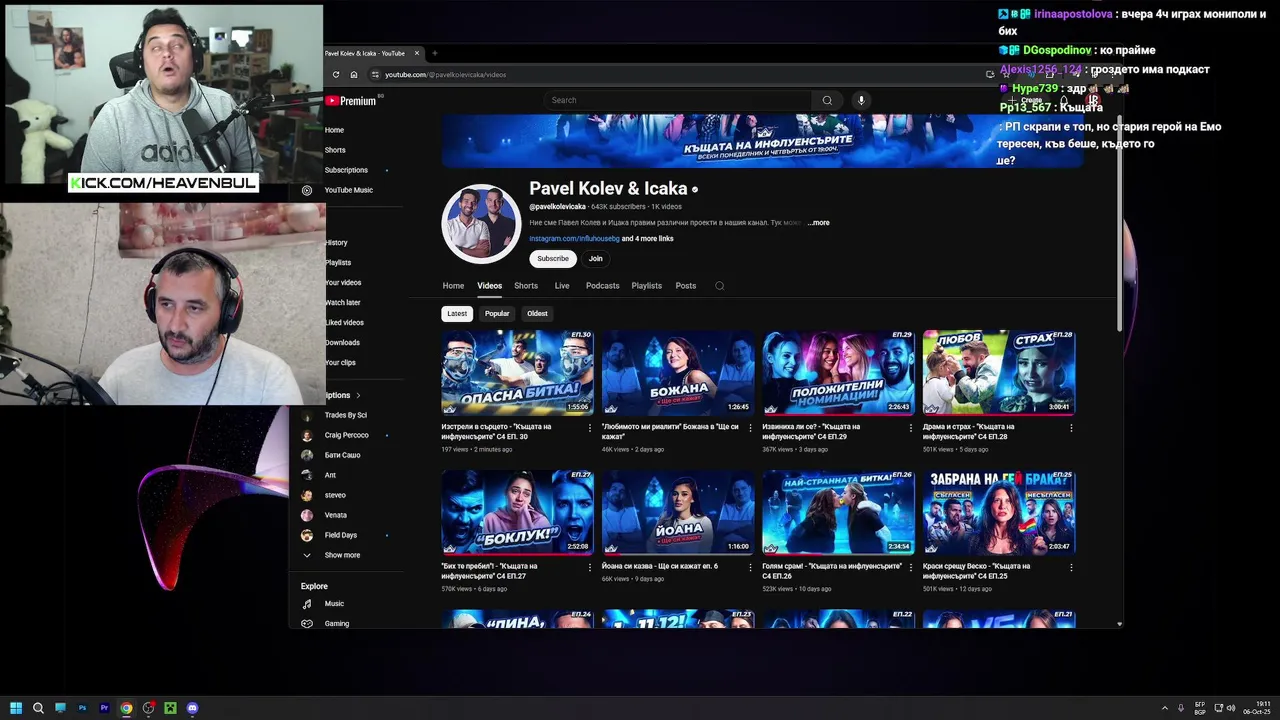Switch to the Posts tab
The image size is (1280, 720).
[686, 286]
